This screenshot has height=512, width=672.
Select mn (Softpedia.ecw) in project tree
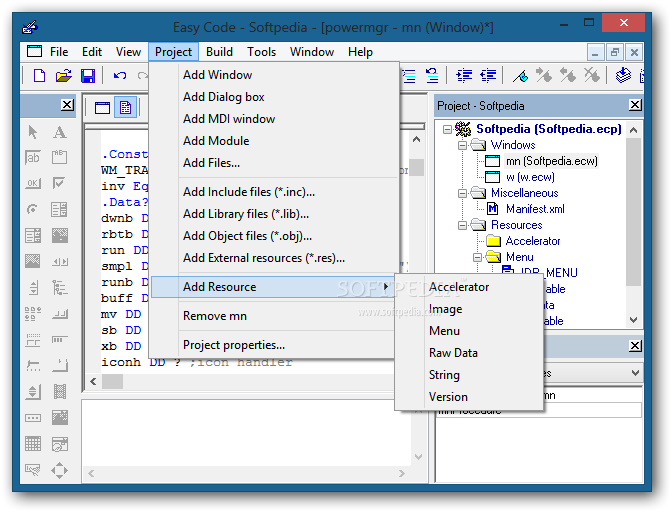(x=551, y=161)
